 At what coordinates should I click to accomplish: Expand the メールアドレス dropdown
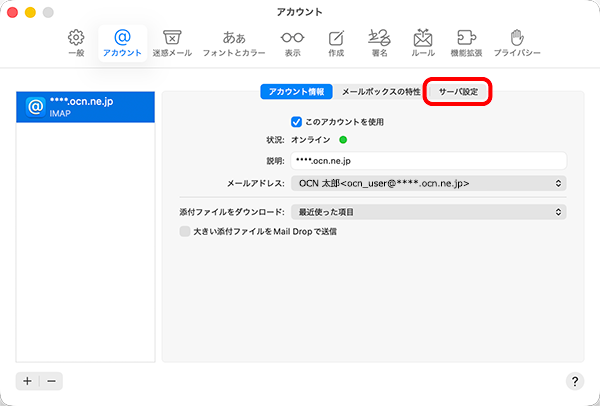(427, 183)
